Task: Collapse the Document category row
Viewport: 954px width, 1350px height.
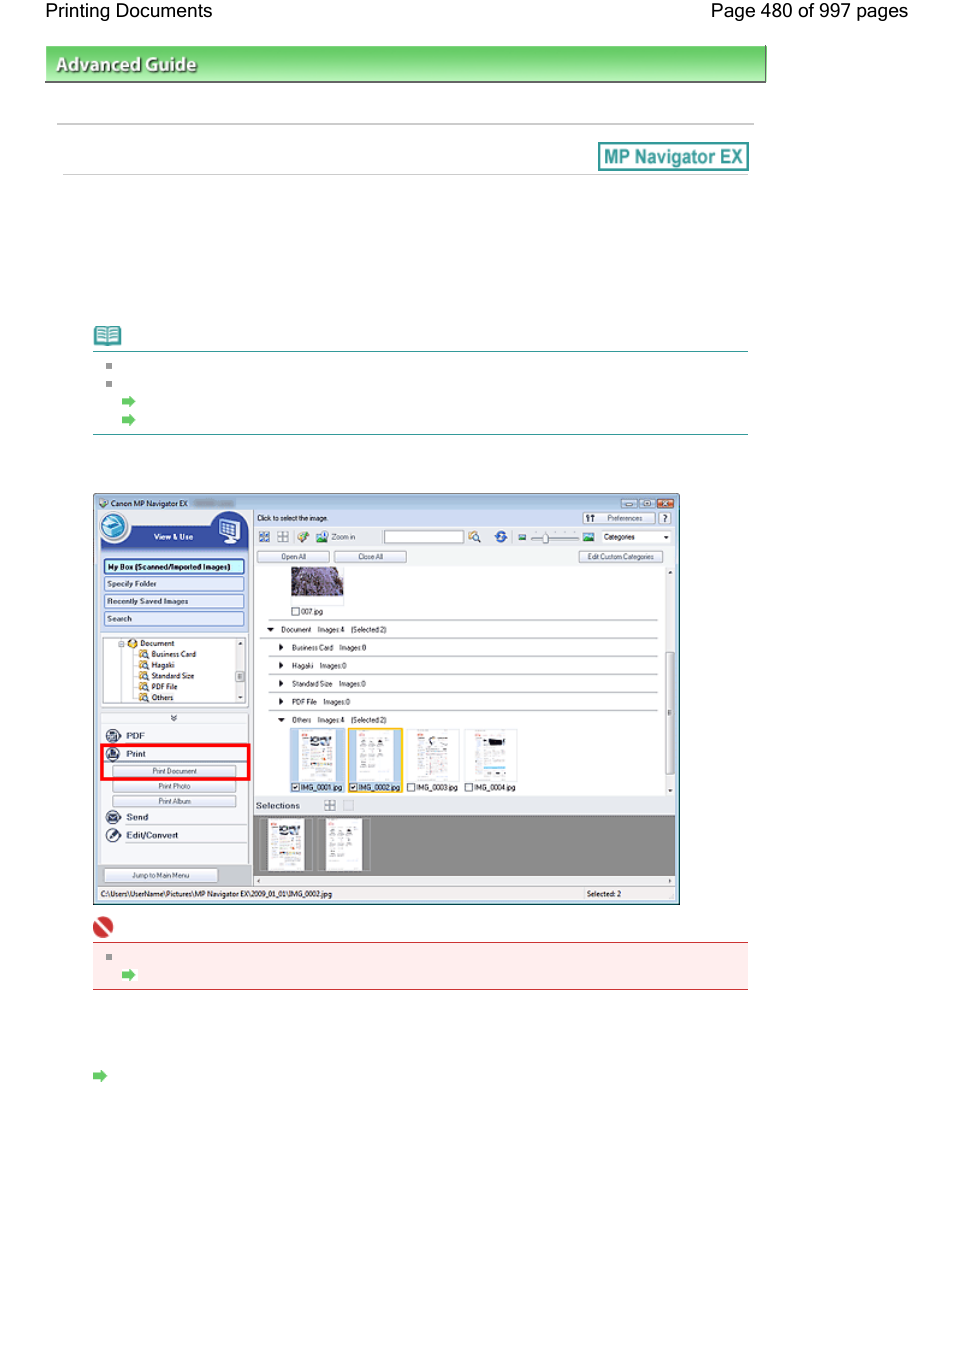Action: pos(271,630)
